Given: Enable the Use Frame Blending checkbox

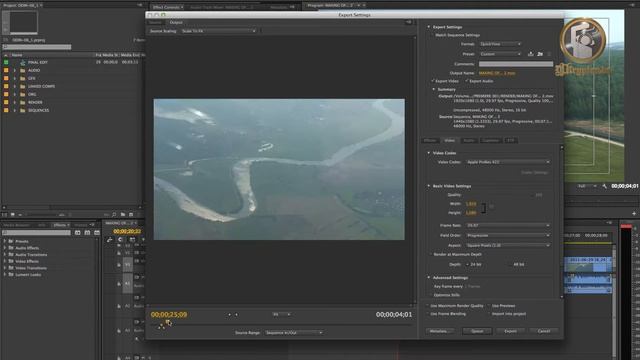Looking at the screenshot, I should click(x=427, y=314).
